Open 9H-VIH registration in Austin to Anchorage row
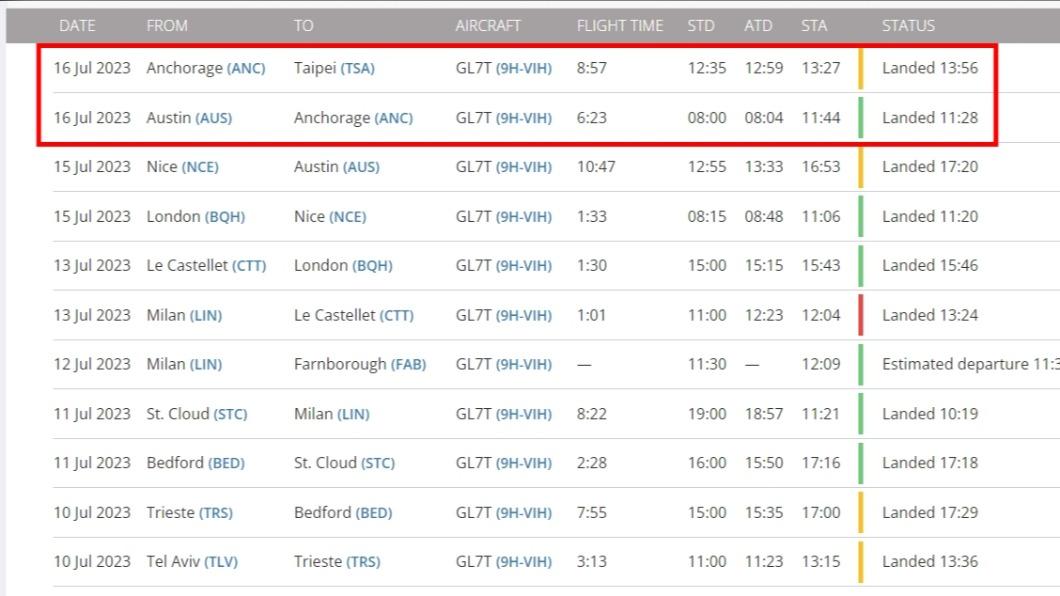 click(x=524, y=118)
